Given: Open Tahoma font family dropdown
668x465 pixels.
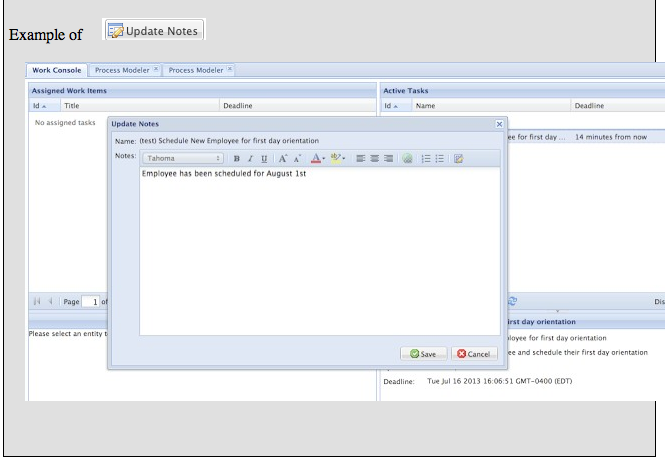Looking at the screenshot, I should pos(183,158).
